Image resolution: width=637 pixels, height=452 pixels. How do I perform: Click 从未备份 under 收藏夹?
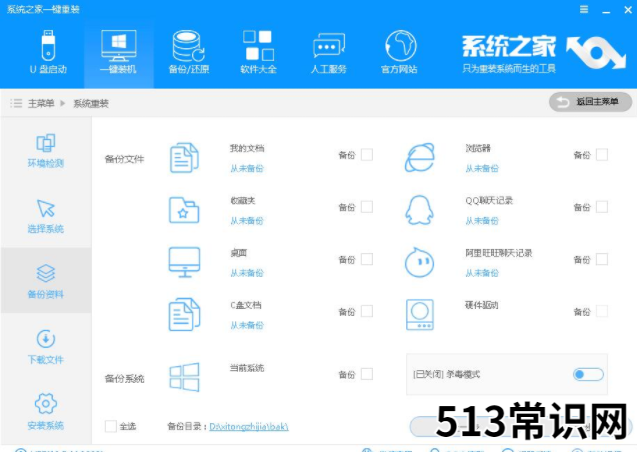(247, 221)
